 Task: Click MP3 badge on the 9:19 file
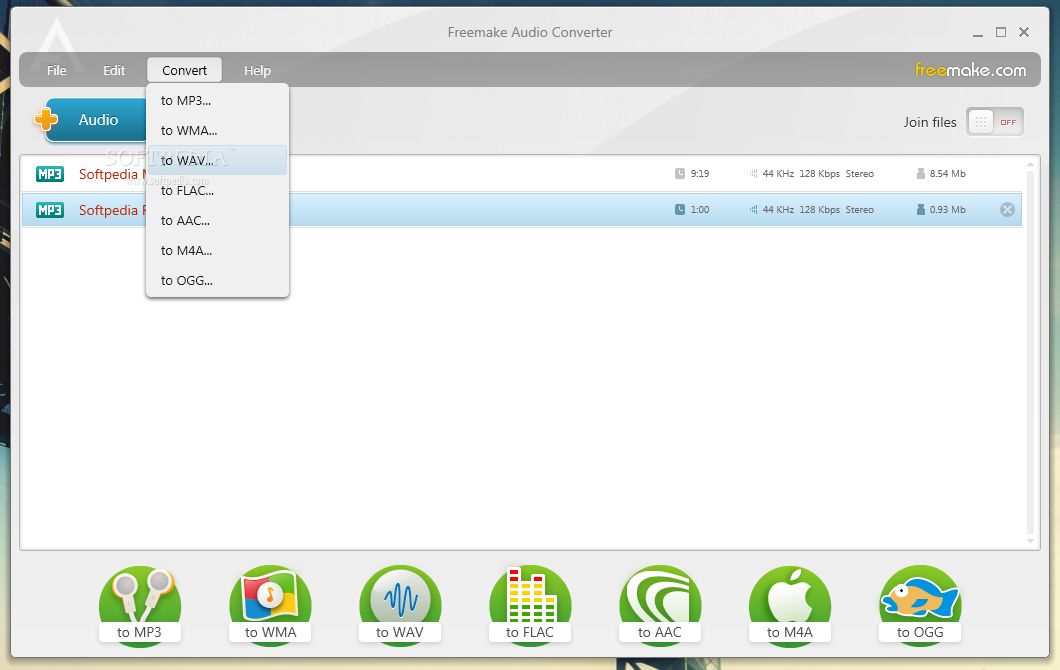[x=50, y=174]
